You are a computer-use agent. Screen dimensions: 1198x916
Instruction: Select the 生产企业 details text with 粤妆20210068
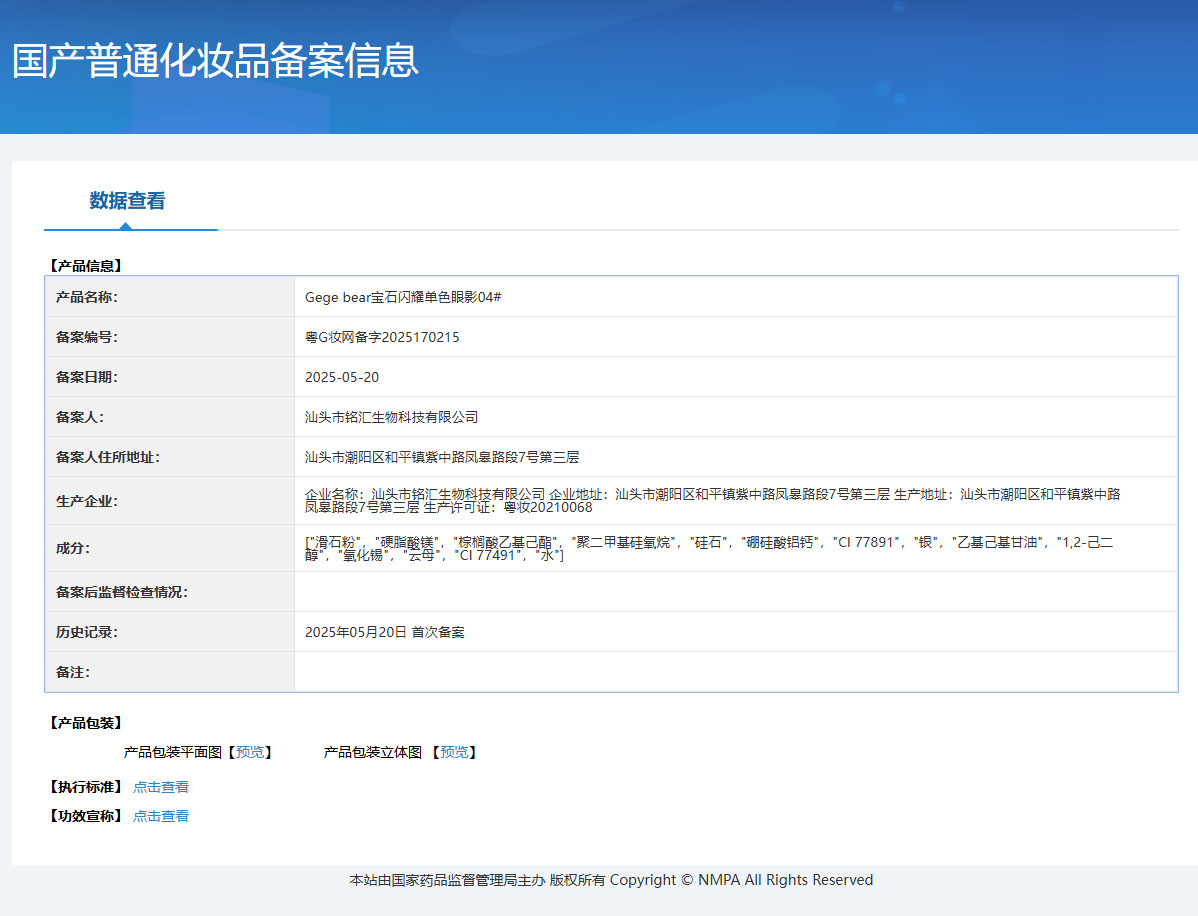[713, 500]
